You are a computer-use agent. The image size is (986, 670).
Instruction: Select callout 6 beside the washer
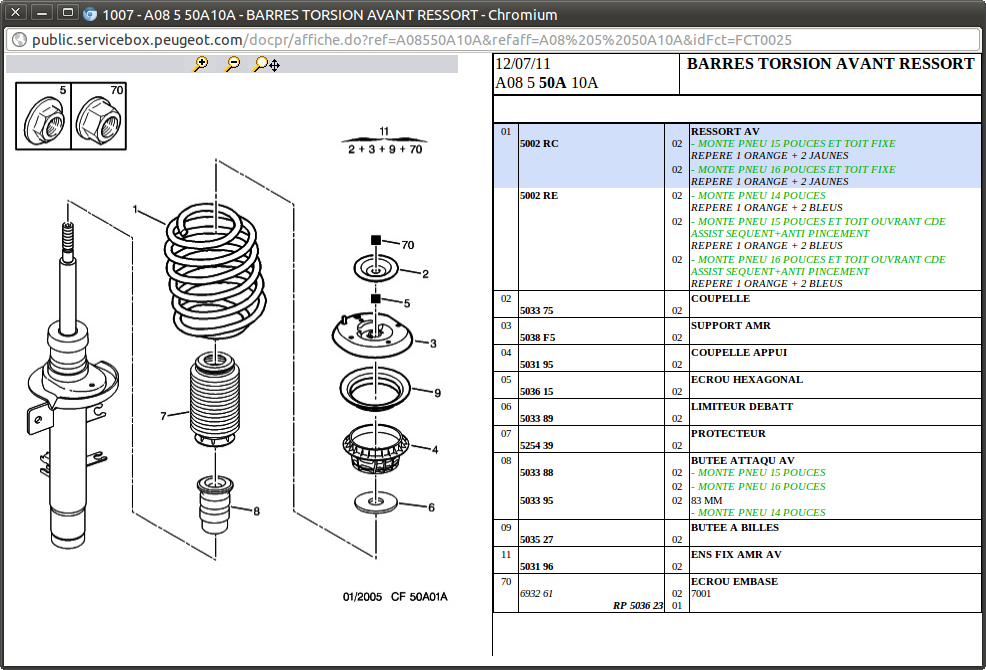431,507
